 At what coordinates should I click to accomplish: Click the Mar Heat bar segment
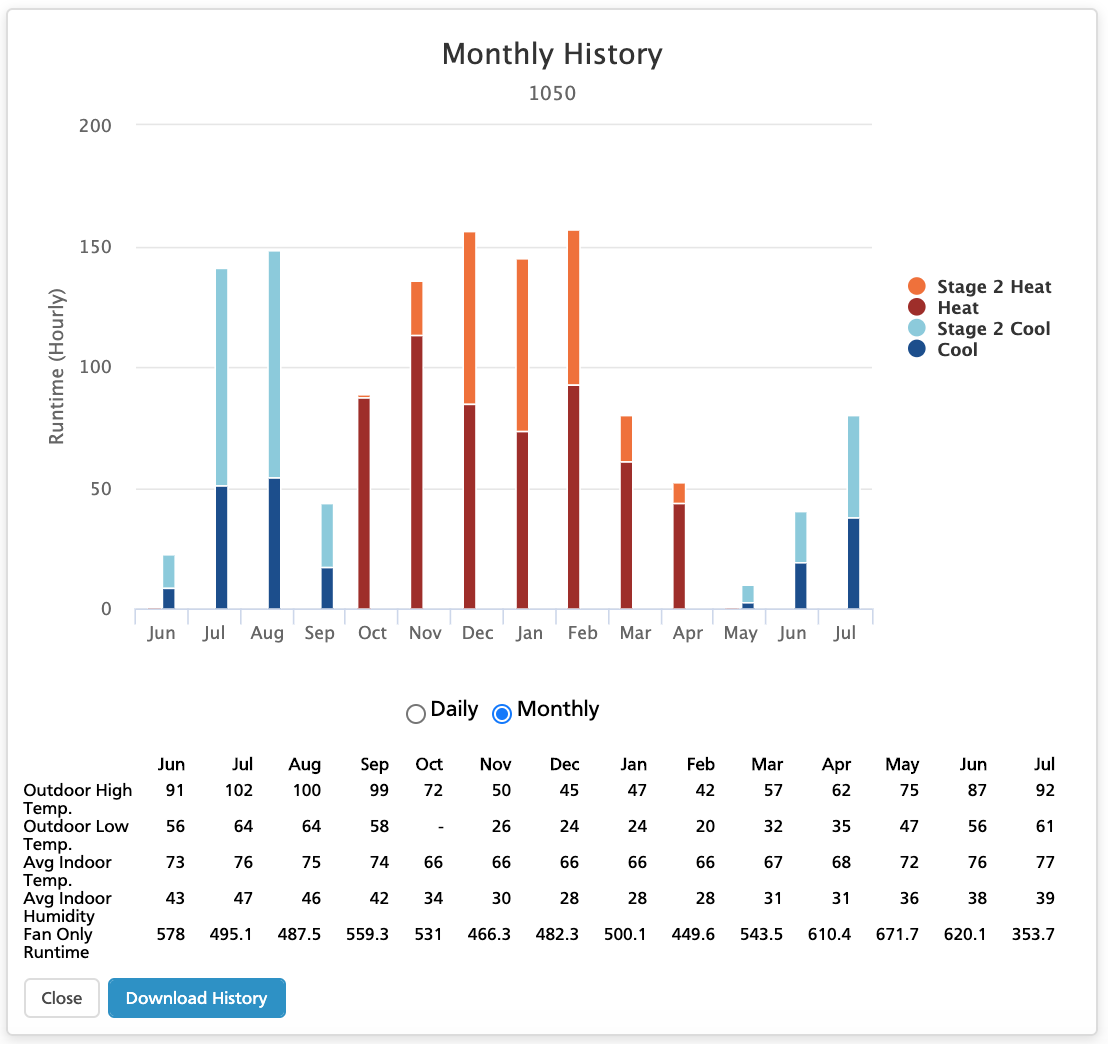point(626,535)
